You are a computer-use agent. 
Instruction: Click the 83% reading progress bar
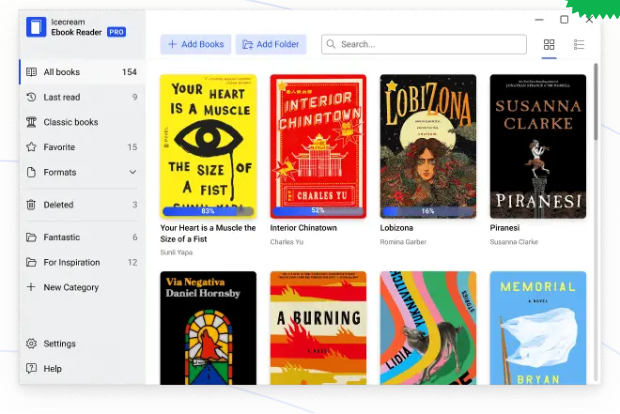click(208, 211)
